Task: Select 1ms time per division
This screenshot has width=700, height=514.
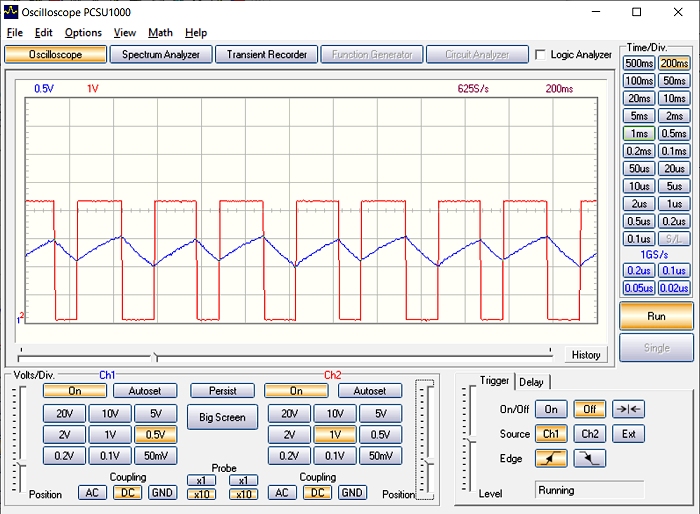Action: coord(638,133)
